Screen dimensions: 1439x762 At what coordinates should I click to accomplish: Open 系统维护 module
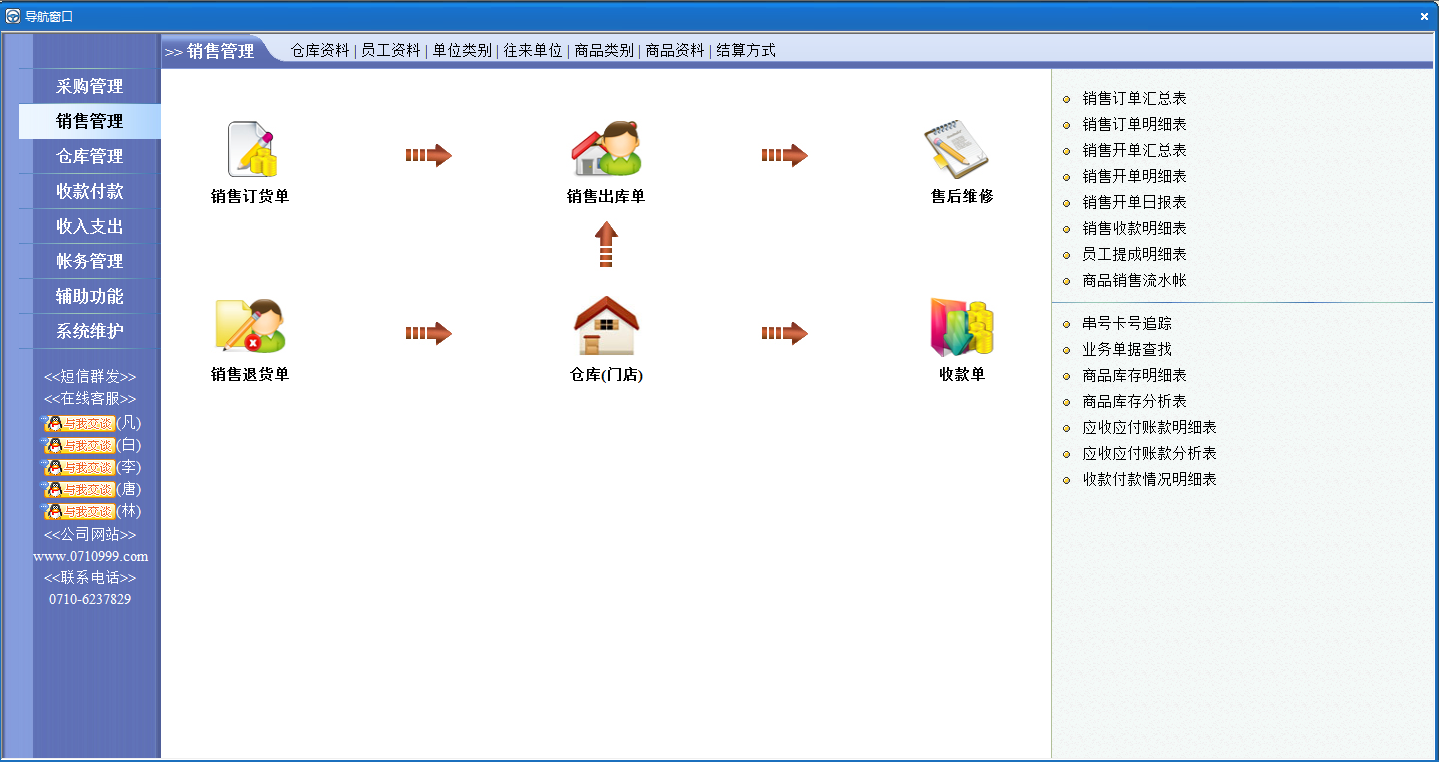[x=90, y=331]
